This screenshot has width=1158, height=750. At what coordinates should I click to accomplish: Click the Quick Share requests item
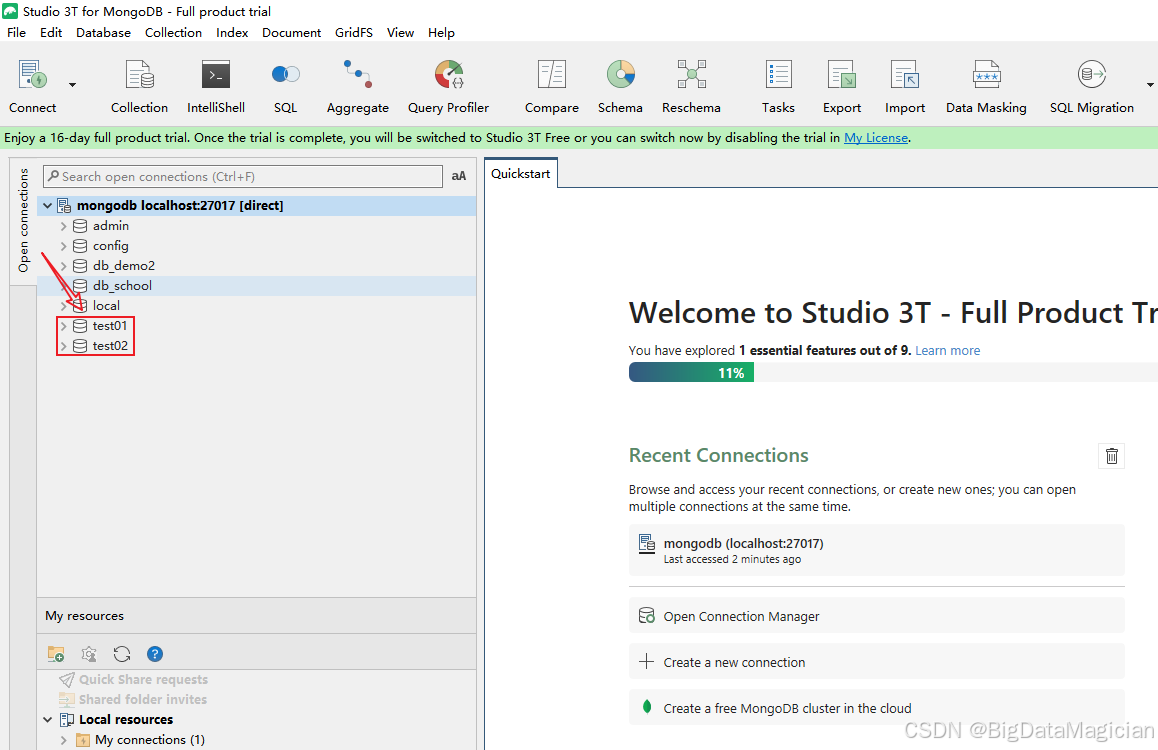coord(143,680)
